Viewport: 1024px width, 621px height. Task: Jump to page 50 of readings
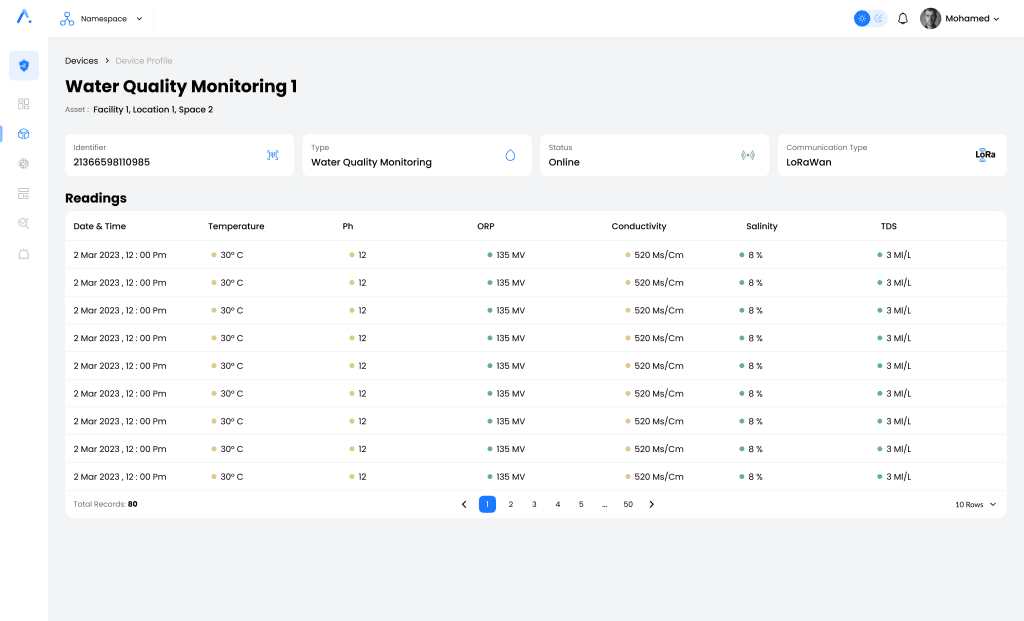pyautogui.click(x=628, y=505)
